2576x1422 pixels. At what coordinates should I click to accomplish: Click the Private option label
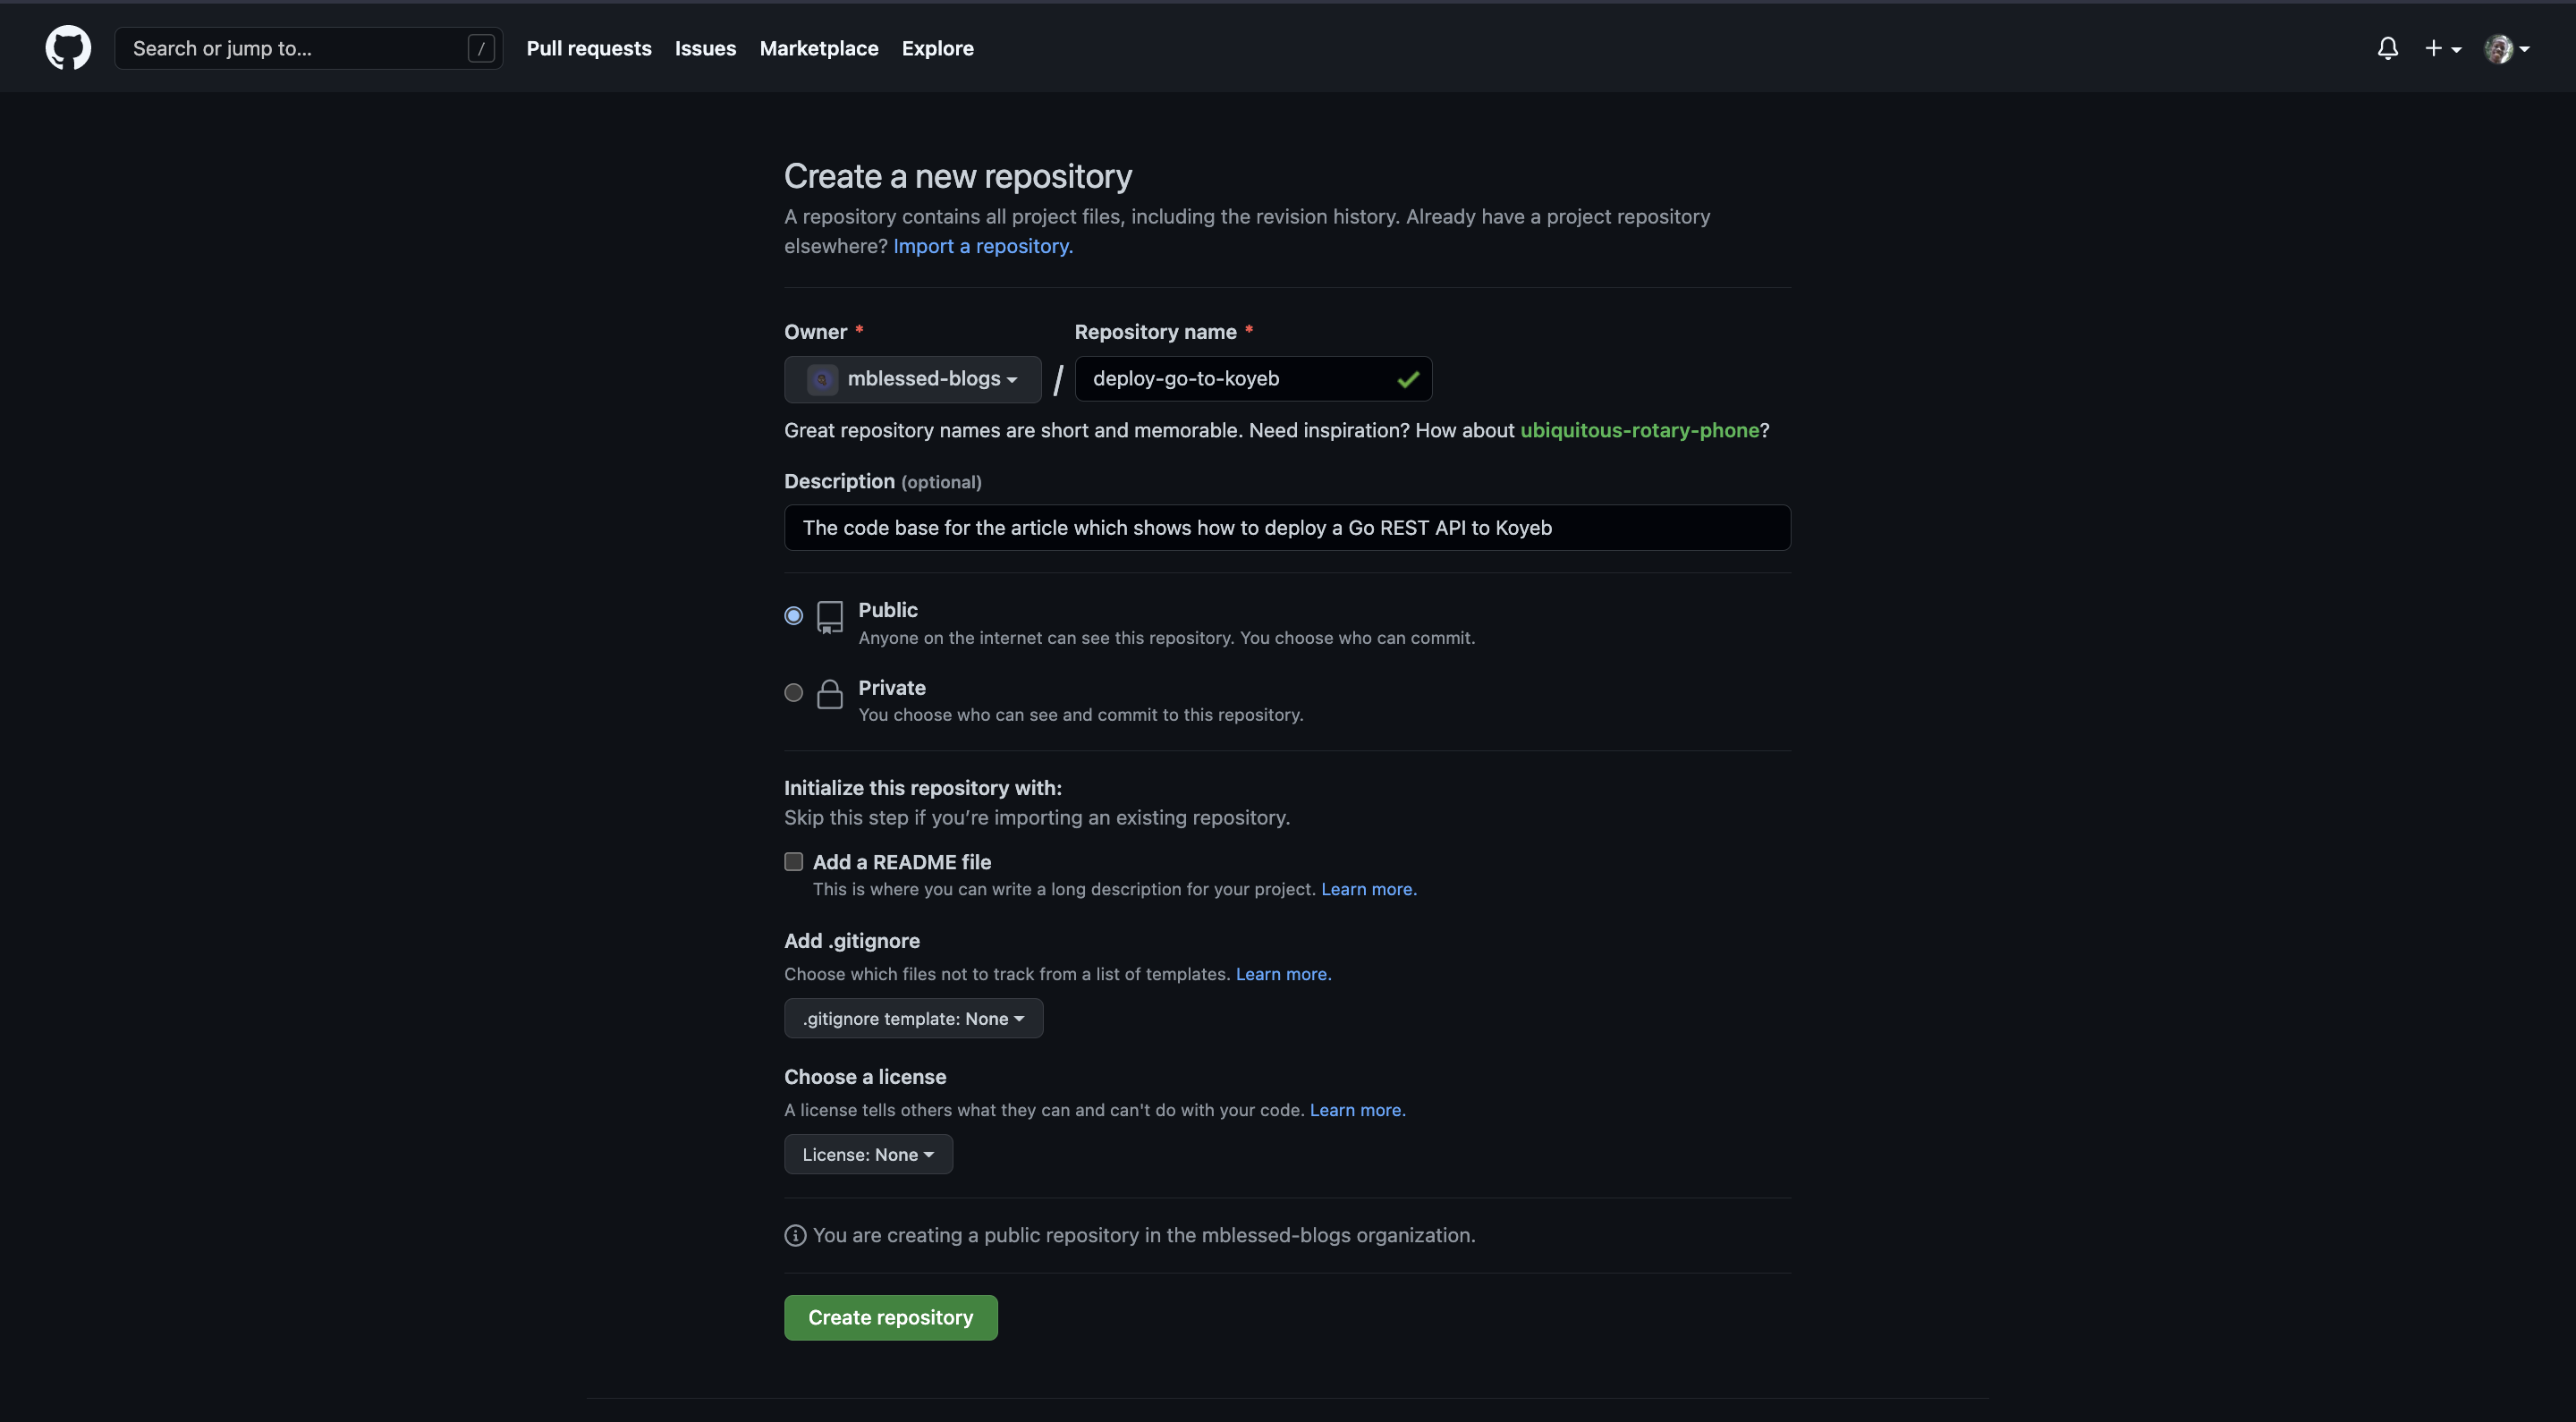[x=891, y=688]
